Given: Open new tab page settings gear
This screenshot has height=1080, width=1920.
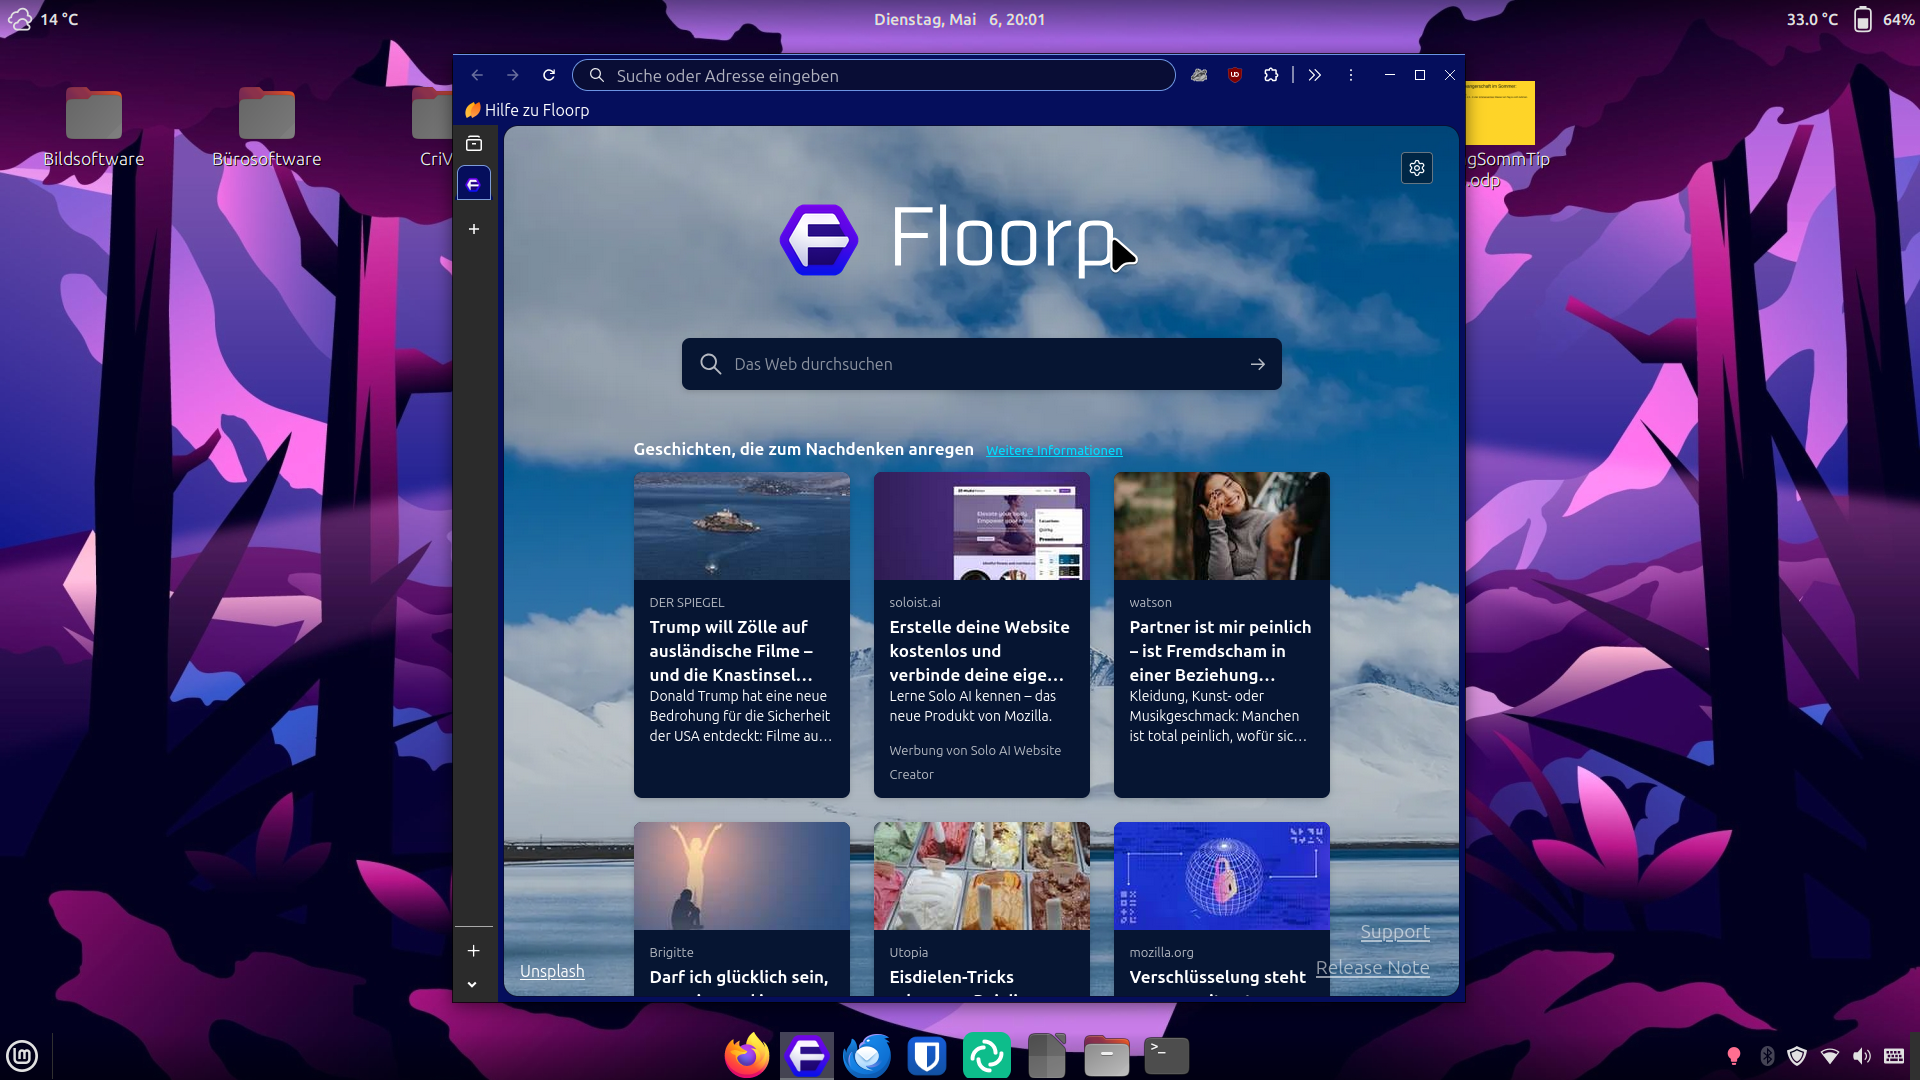Looking at the screenshot, I should tap(1417, 168).
